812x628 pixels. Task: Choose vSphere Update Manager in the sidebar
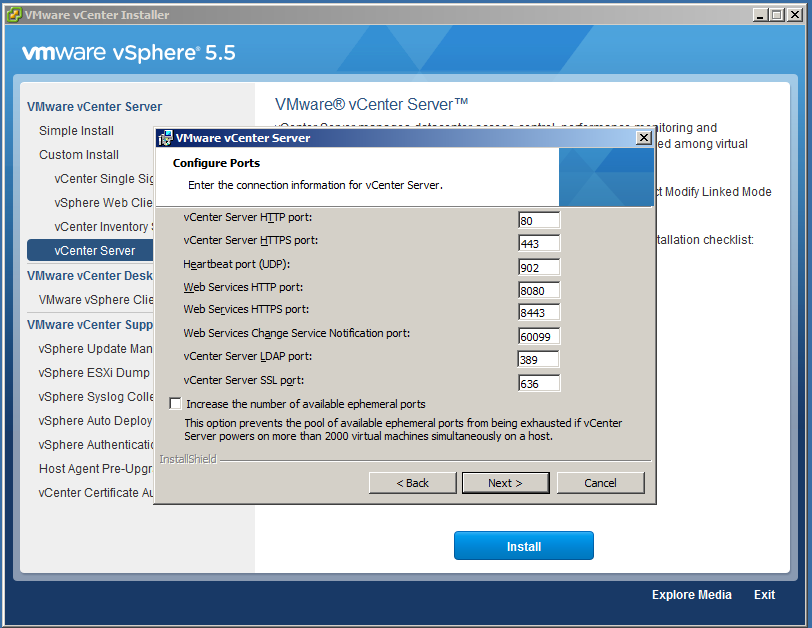[x=96, y=349]
